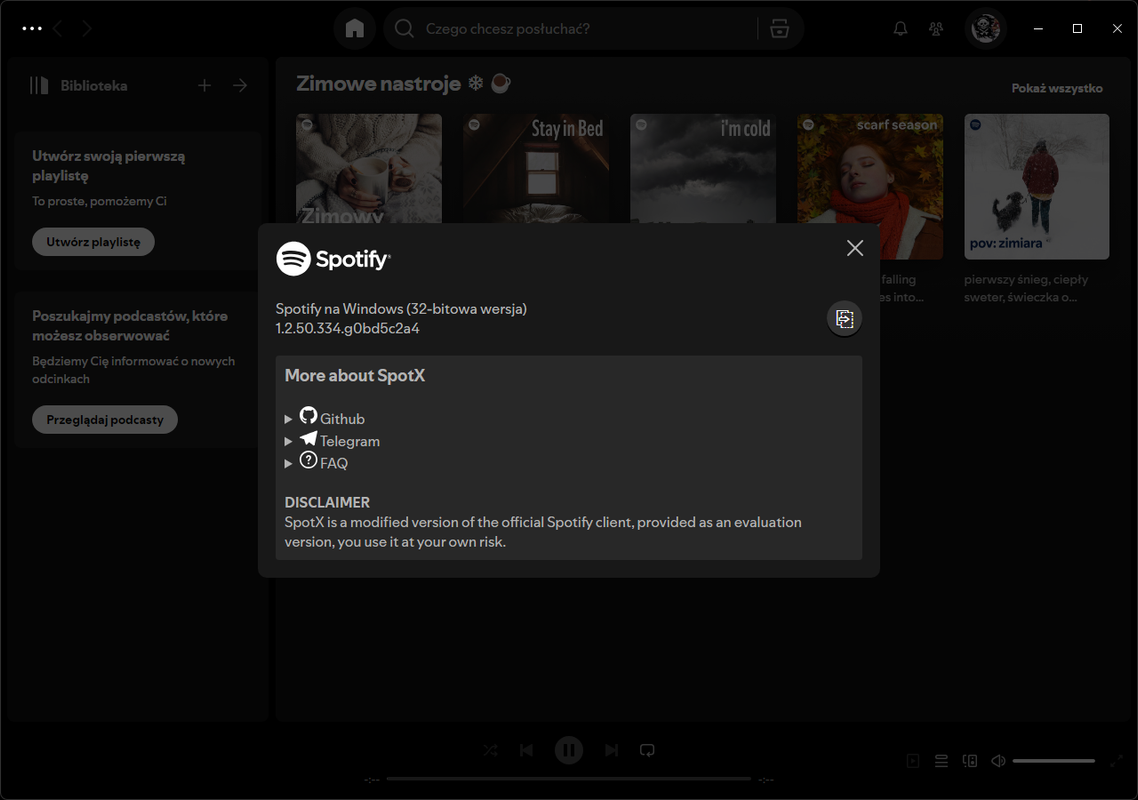Screen dimensions: 1138x800
Task: Open the 'Stay in Bed' playlist thumbnail
Action: coord(536,168)
